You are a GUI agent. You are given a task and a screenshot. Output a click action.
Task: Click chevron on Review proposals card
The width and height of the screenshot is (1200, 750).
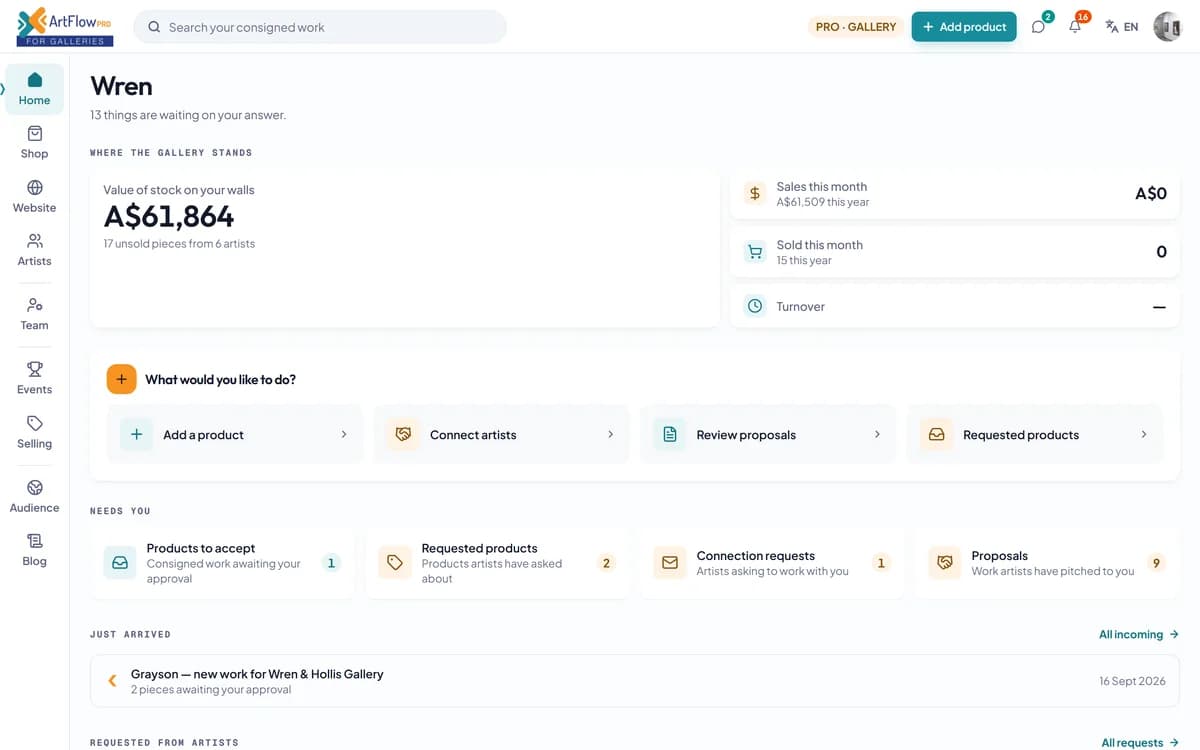pos(877,434)
